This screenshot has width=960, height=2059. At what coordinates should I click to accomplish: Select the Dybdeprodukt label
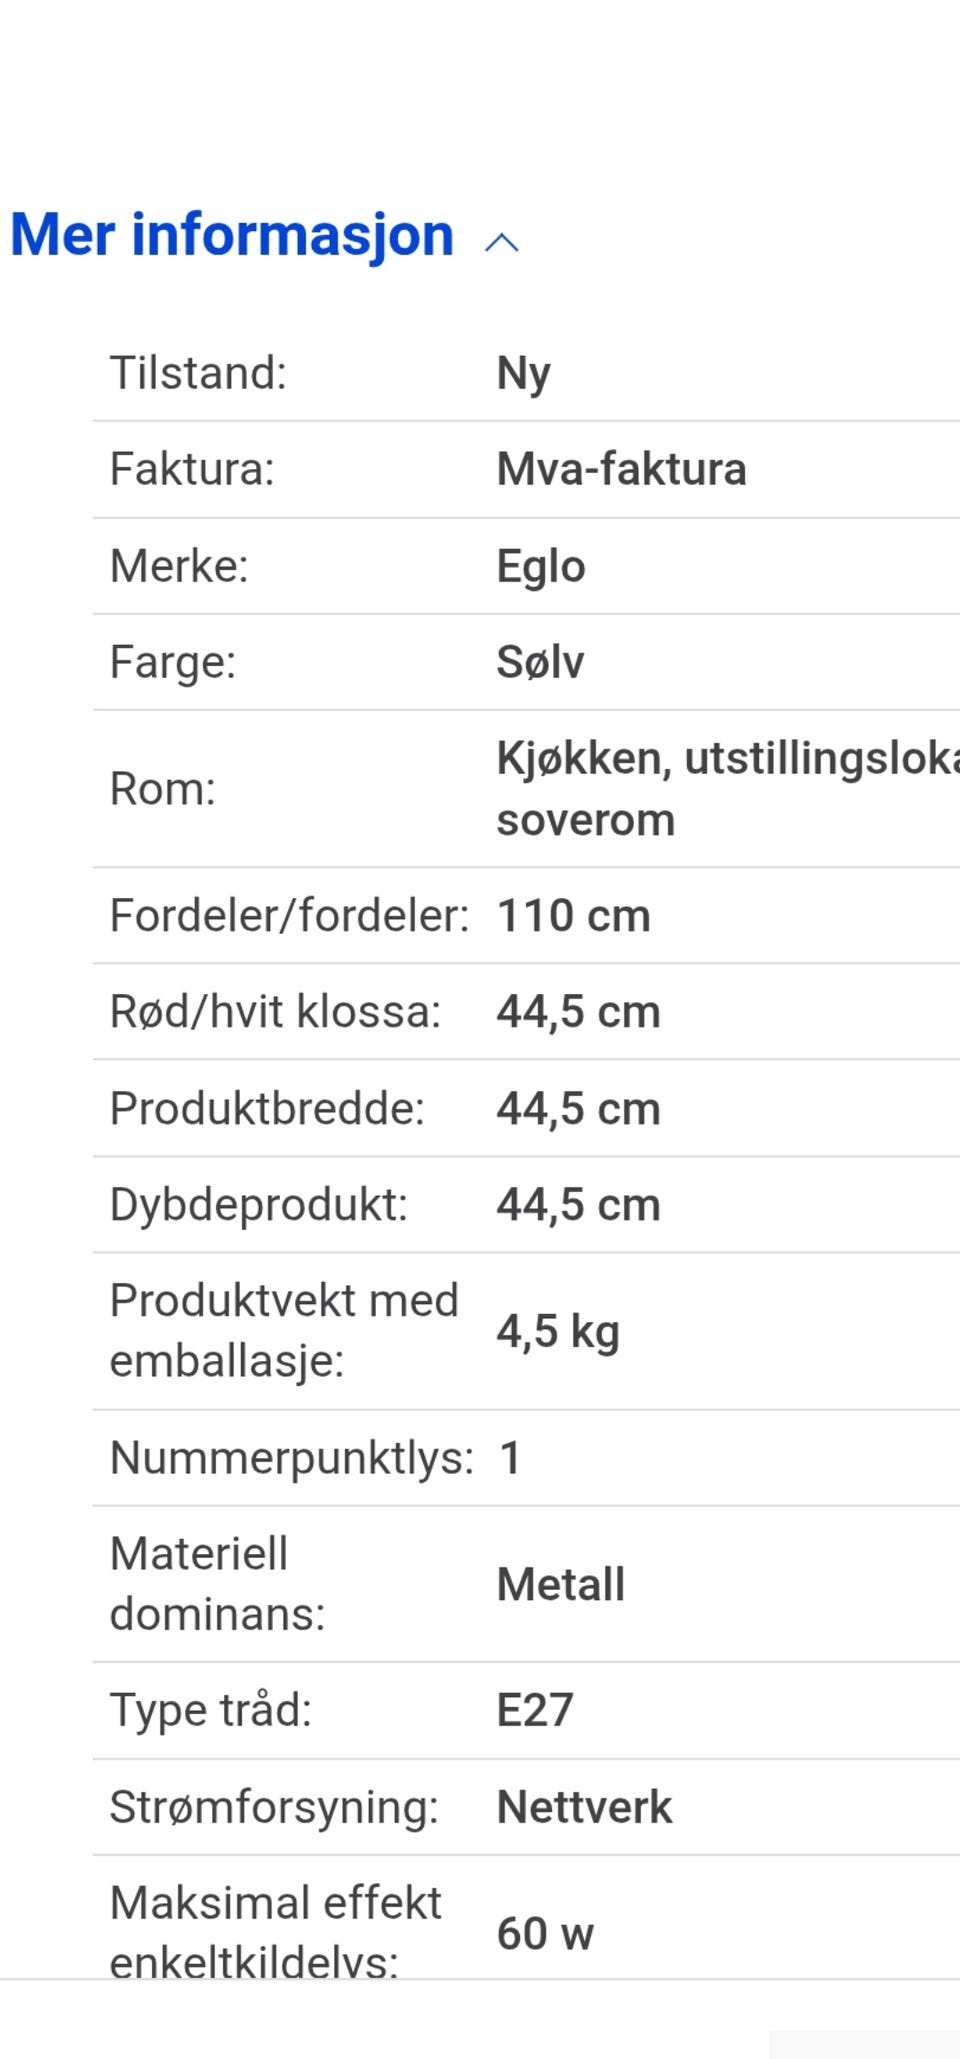pyautogui.click(x=259, y=1206)
